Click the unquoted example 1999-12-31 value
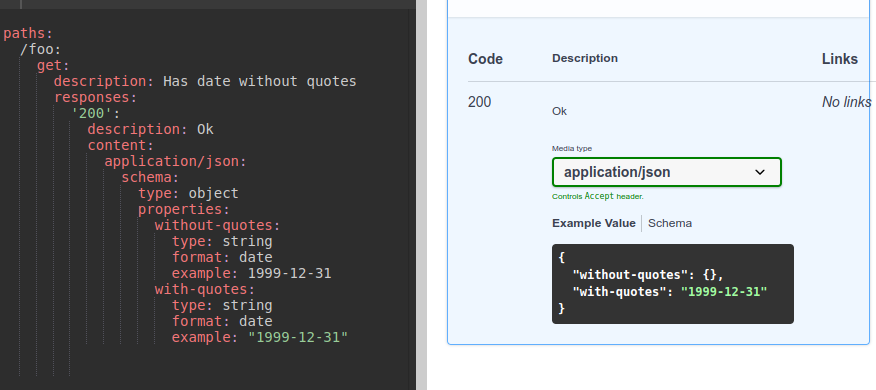 tap(289, 273)
